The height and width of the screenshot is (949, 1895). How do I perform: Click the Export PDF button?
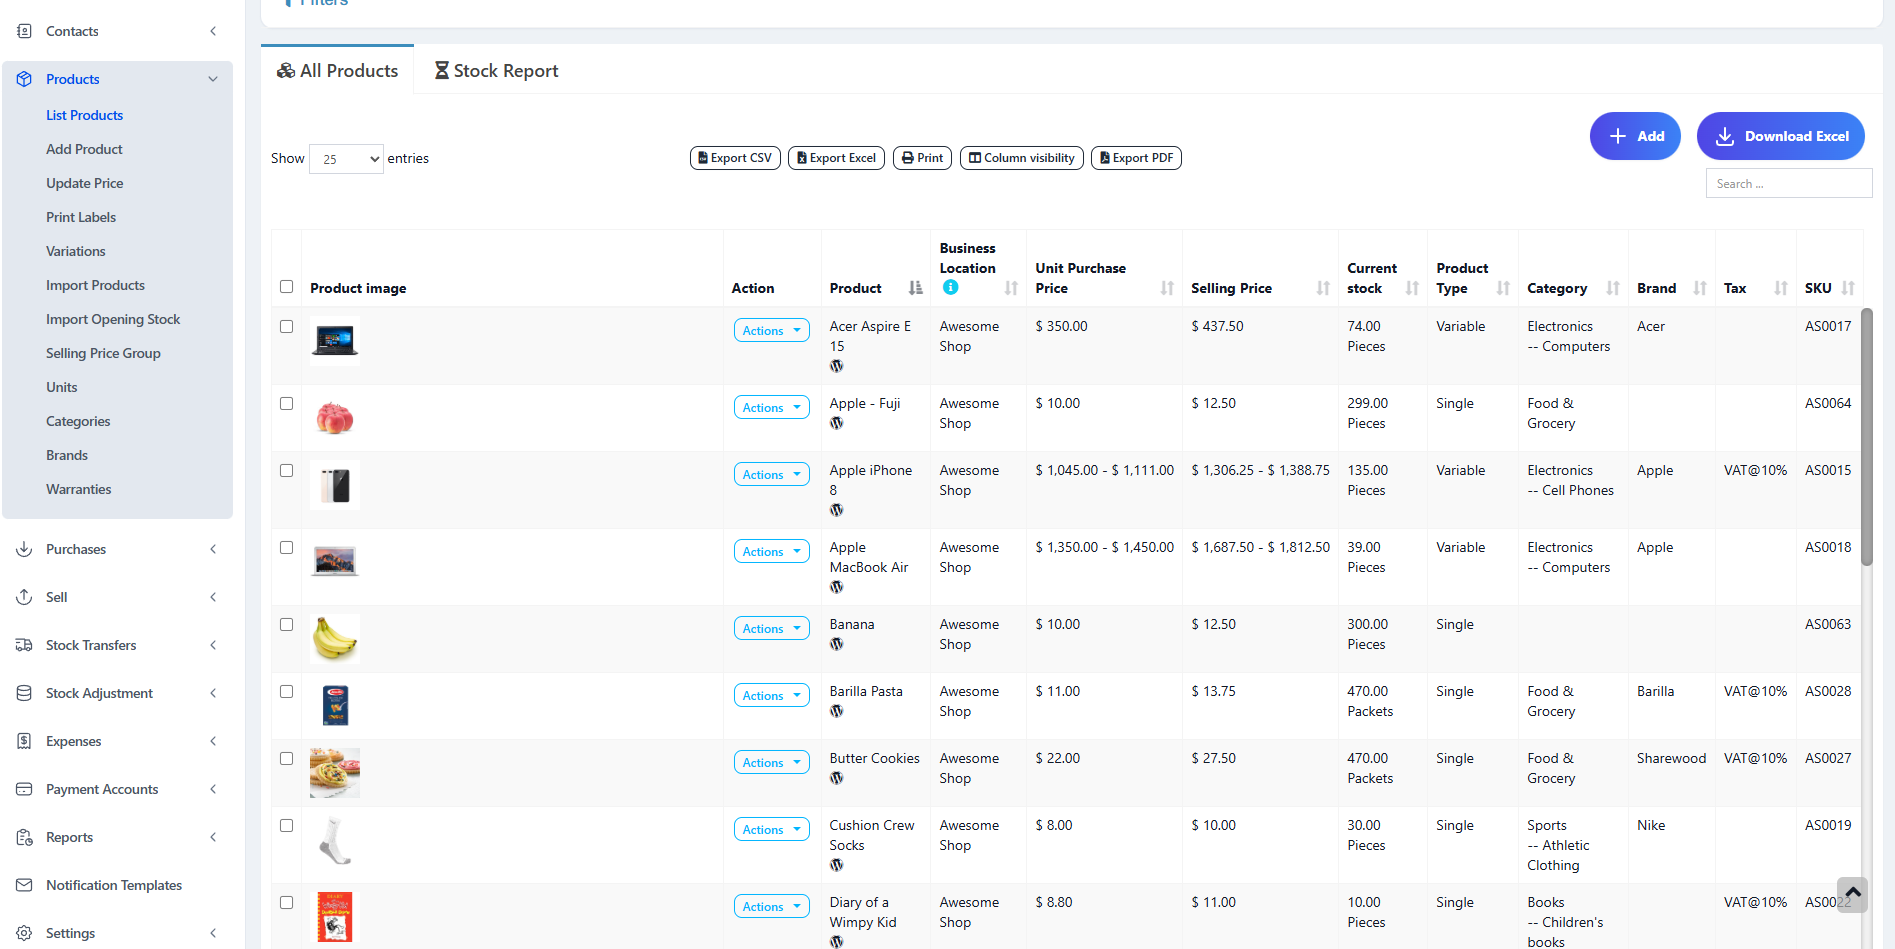(x=1136, y=157)
